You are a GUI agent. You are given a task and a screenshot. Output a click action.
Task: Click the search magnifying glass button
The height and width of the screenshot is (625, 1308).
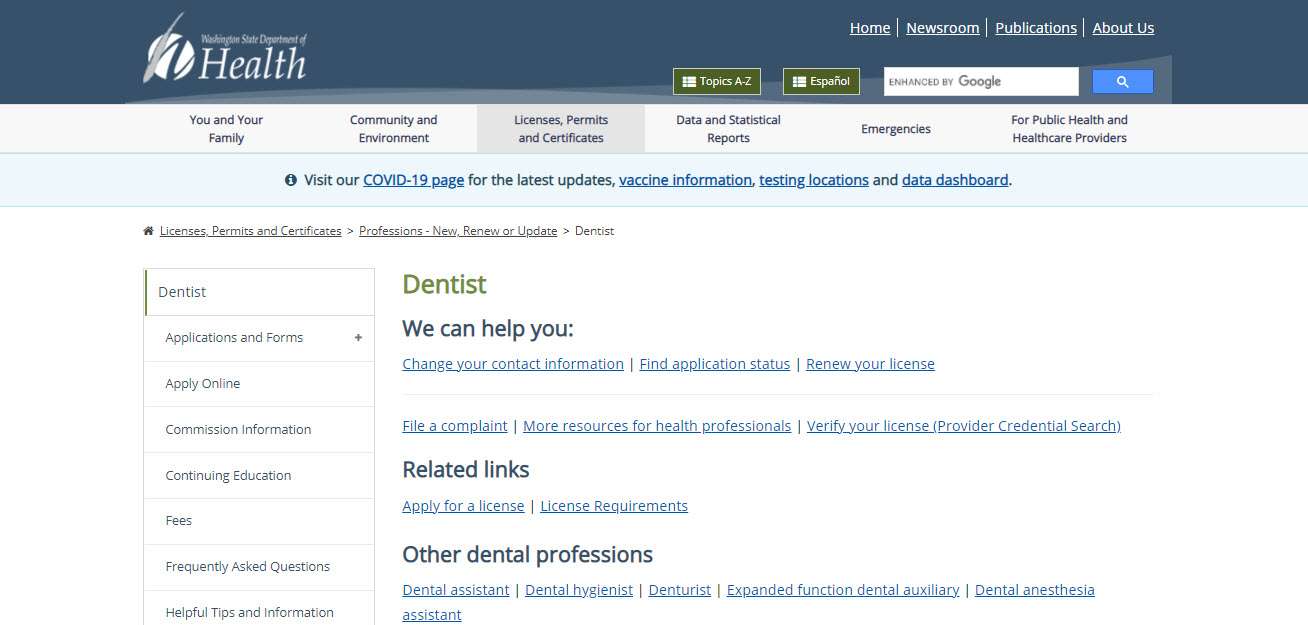pyautogui.click(x=1122, y=81)
